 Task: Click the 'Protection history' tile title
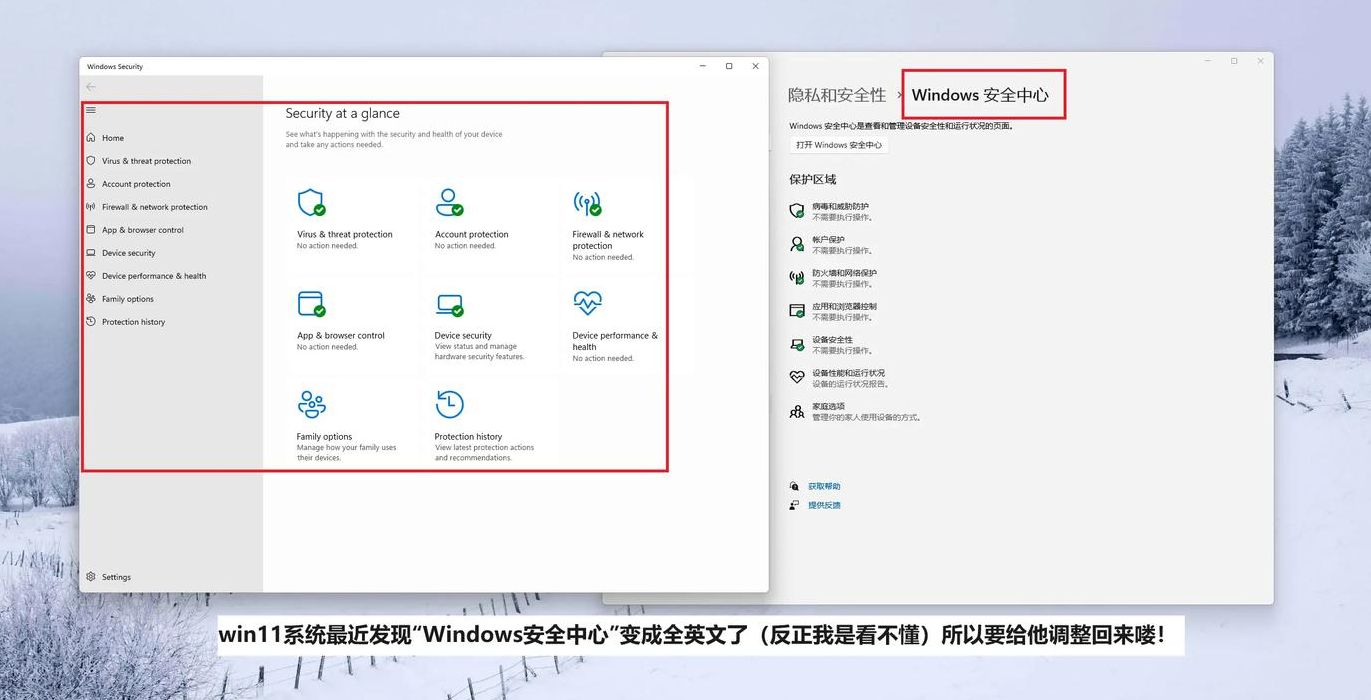click(468, 437)
